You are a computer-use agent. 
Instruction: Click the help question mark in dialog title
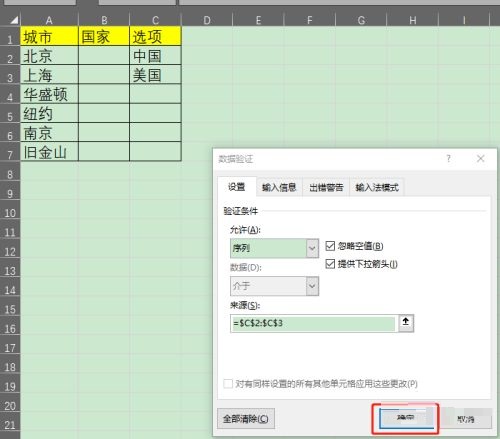[448, 159]
